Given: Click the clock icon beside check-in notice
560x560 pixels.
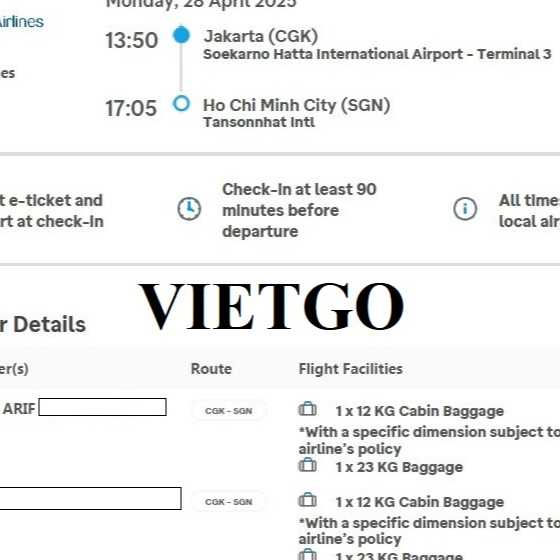Looking at the screenshot, I should point(189,209).
